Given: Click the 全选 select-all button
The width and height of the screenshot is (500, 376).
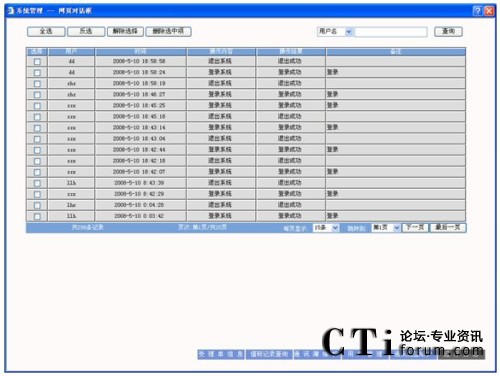Looking at the screenshot, I should pos(46,31).
